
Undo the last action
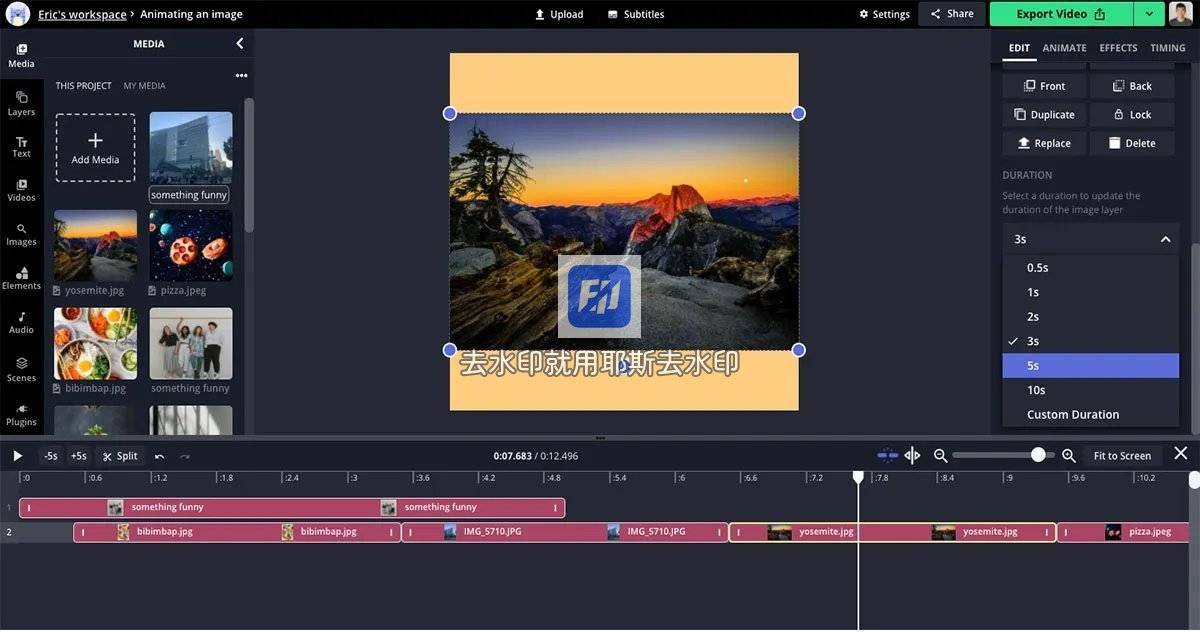pyautogui.click(x=159, y=456)
